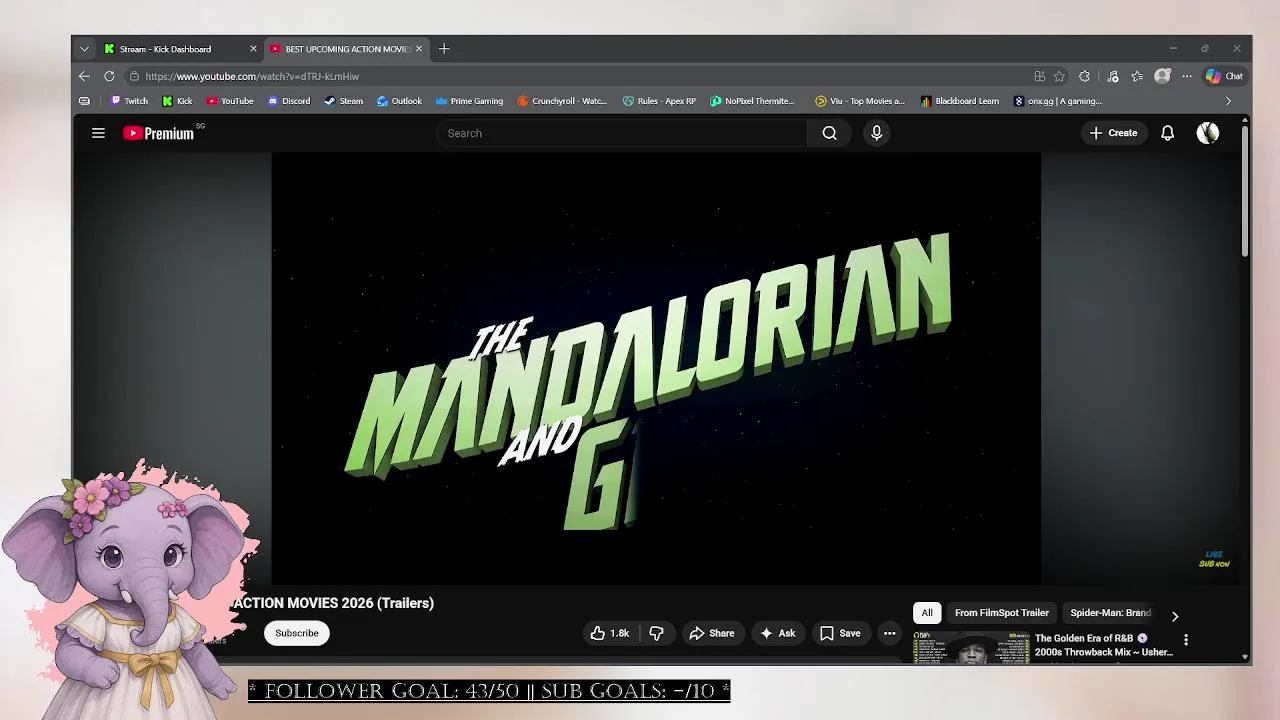This screenshot has height=720, width=1280.
Task: Open Copilot Chat button
Action: pyautogui.click(x=1224, y=76)
